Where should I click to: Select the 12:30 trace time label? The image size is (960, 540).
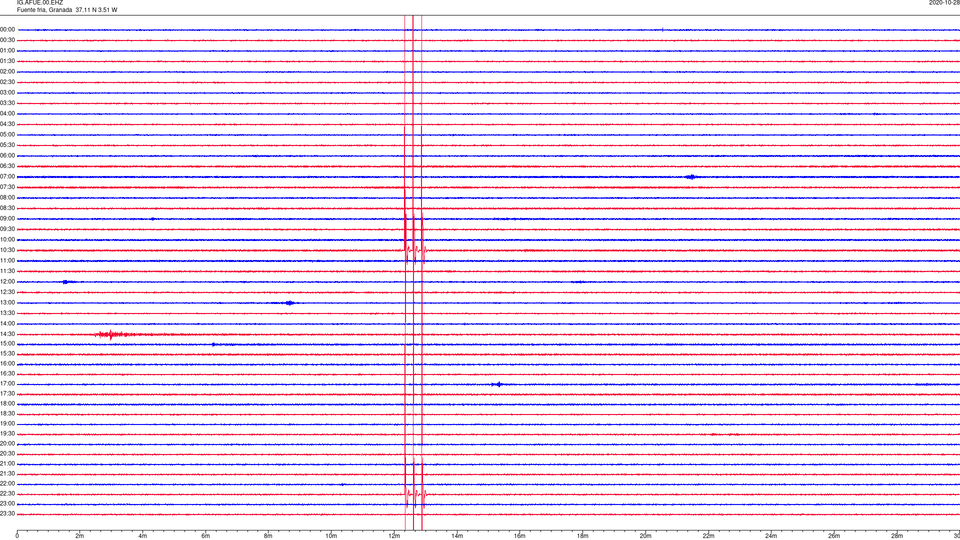point(7,292)
